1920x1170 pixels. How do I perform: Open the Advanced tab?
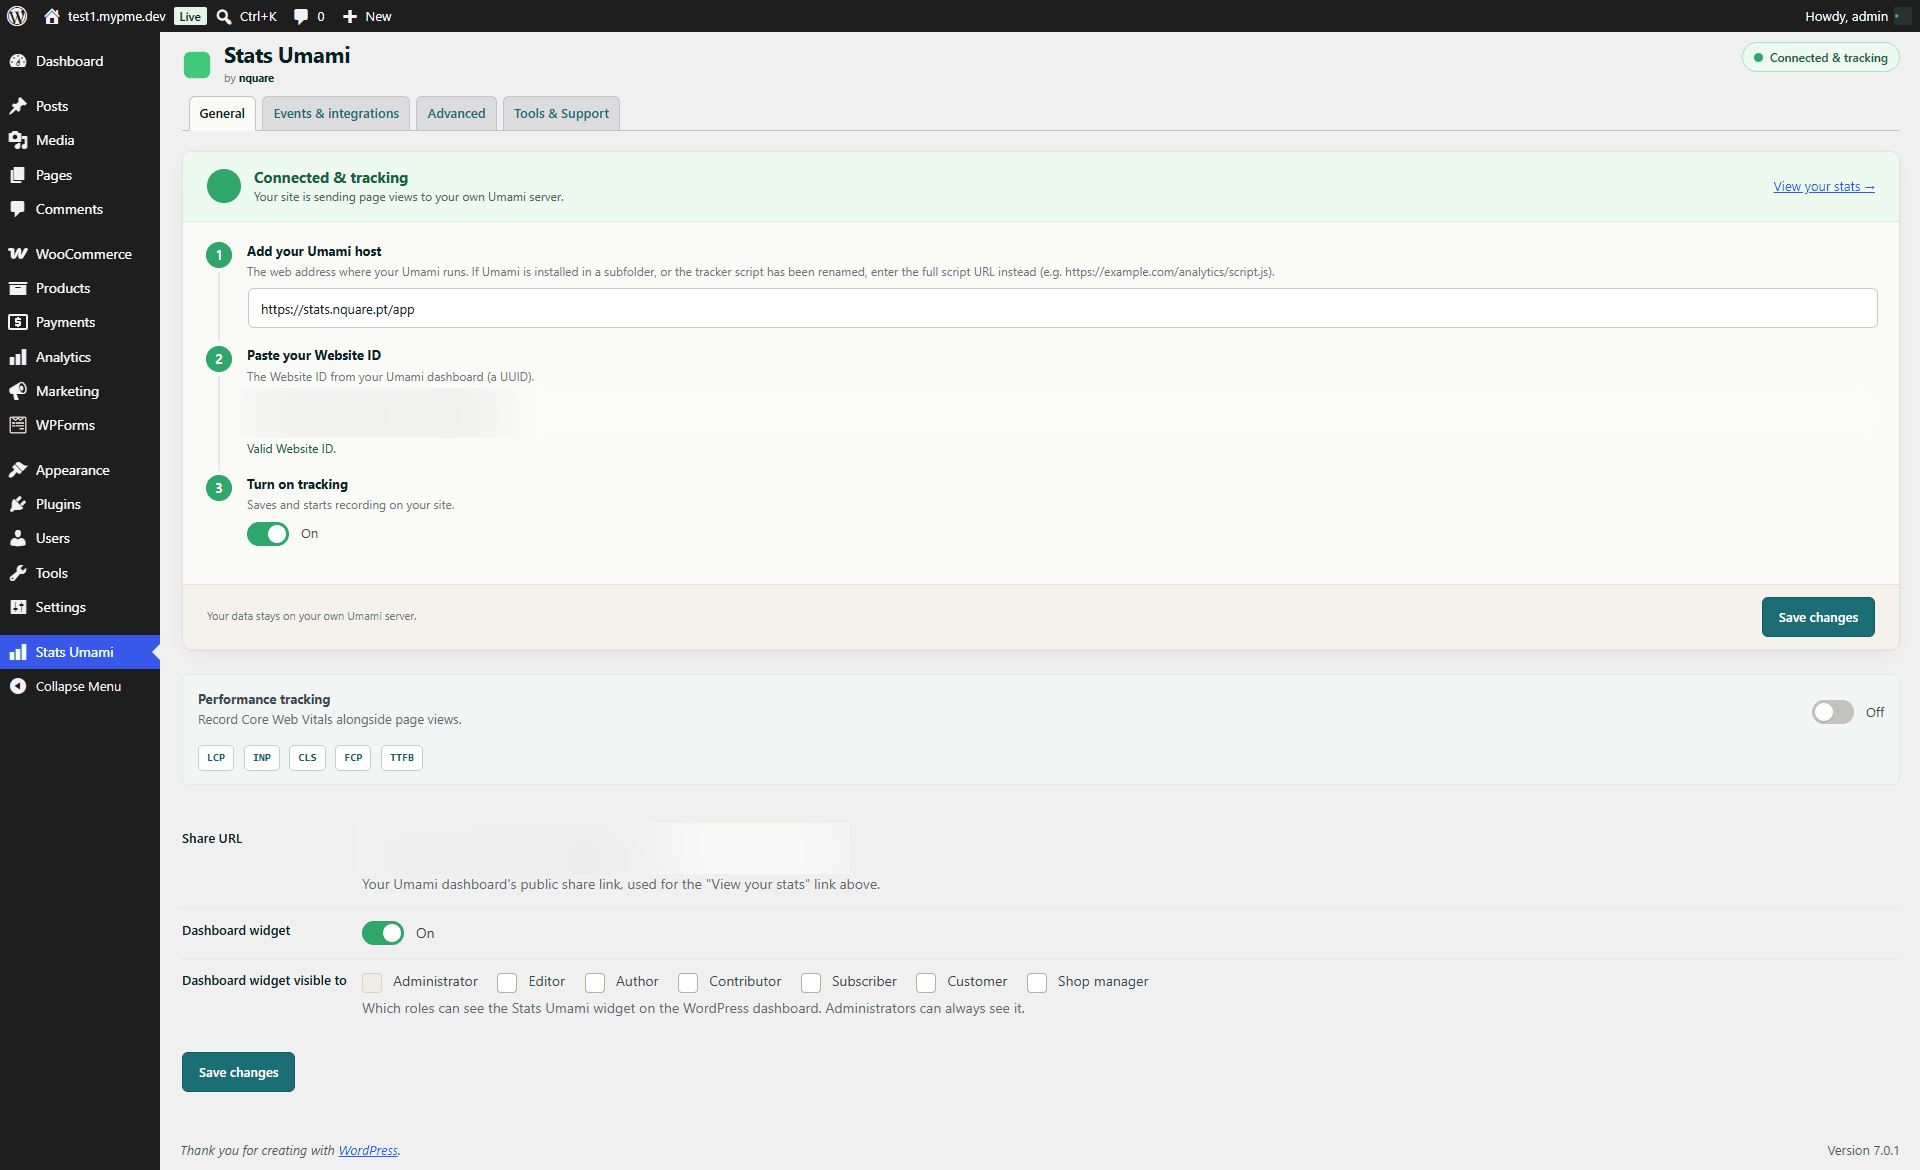[x=456, y=113]
